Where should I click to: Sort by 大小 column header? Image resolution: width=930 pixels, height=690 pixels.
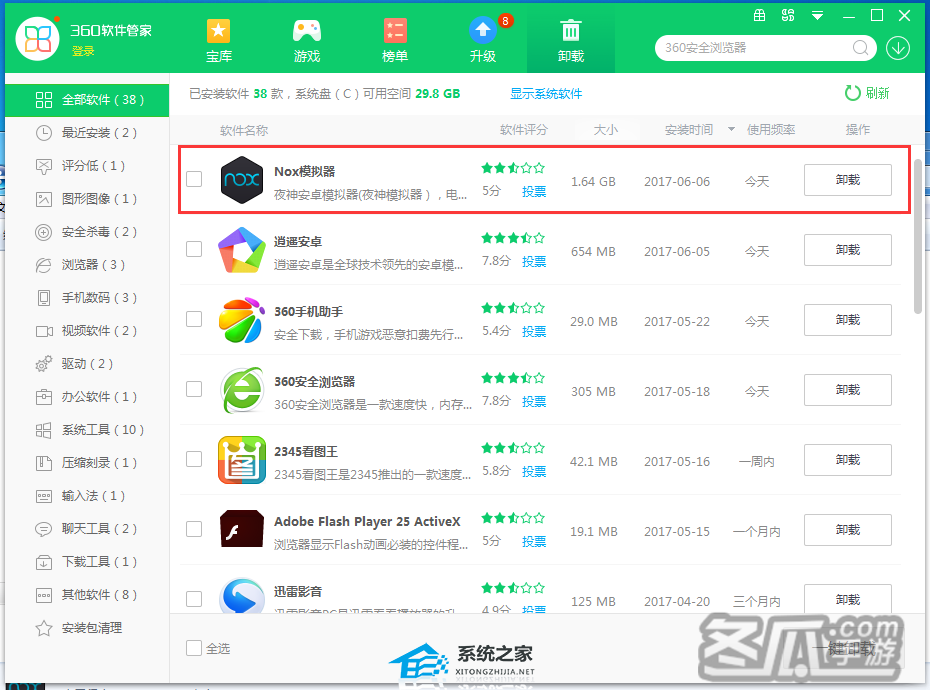tap(606, 130)
